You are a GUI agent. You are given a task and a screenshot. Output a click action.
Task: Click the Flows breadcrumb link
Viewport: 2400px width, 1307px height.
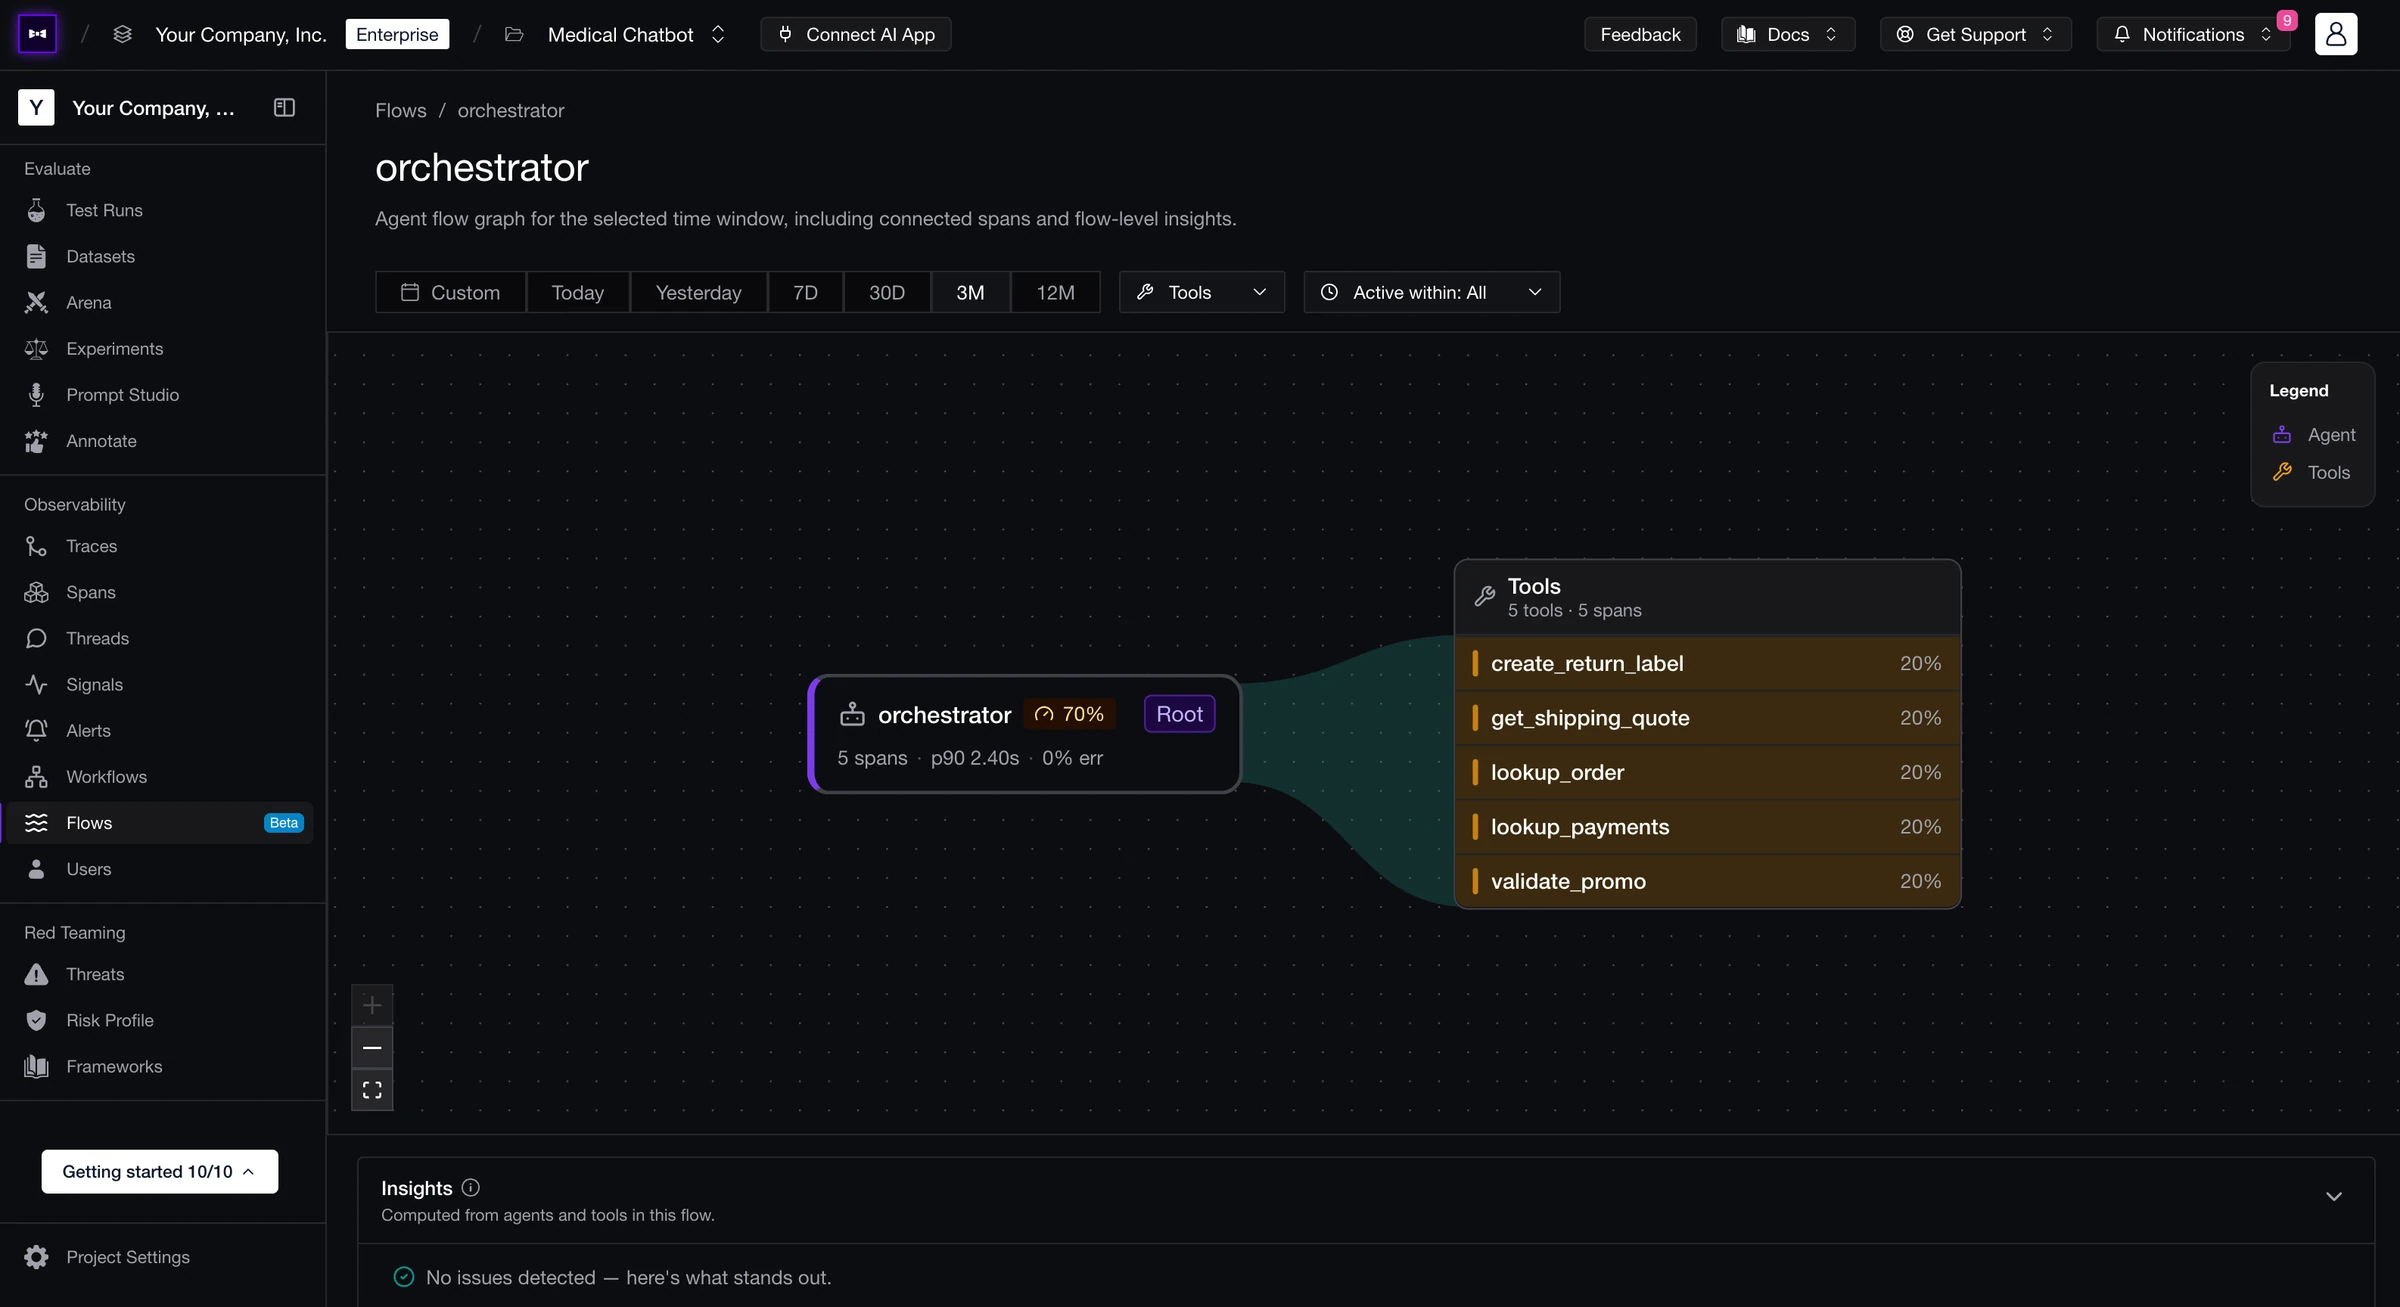pos(400,111)
